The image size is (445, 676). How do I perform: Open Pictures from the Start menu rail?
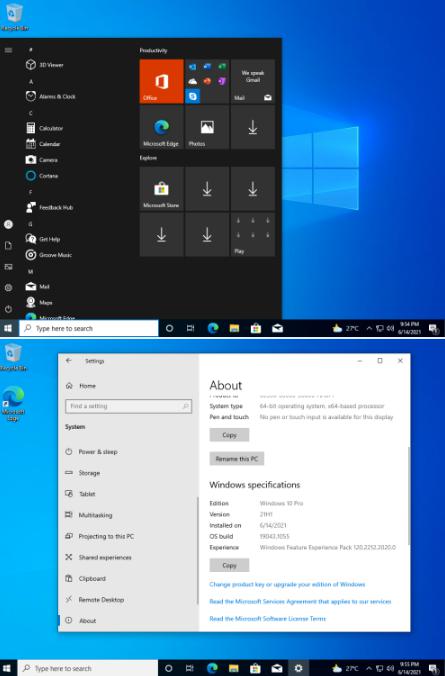(x=8, y=267)
